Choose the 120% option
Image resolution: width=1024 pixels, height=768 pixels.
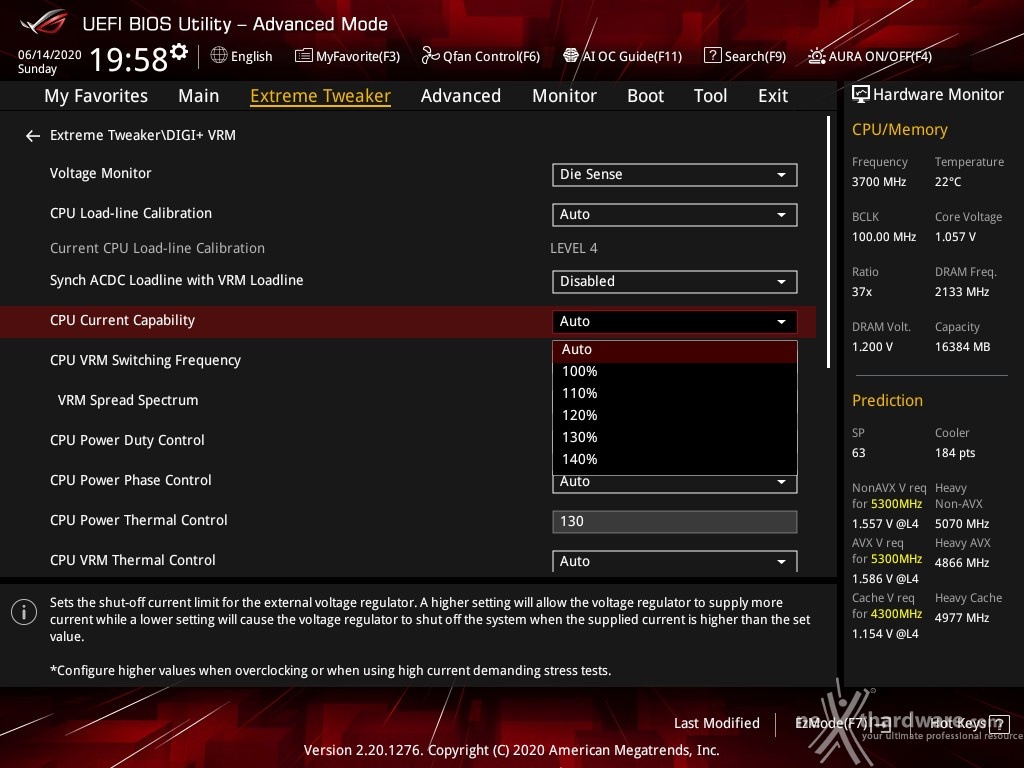coord(675,415)
